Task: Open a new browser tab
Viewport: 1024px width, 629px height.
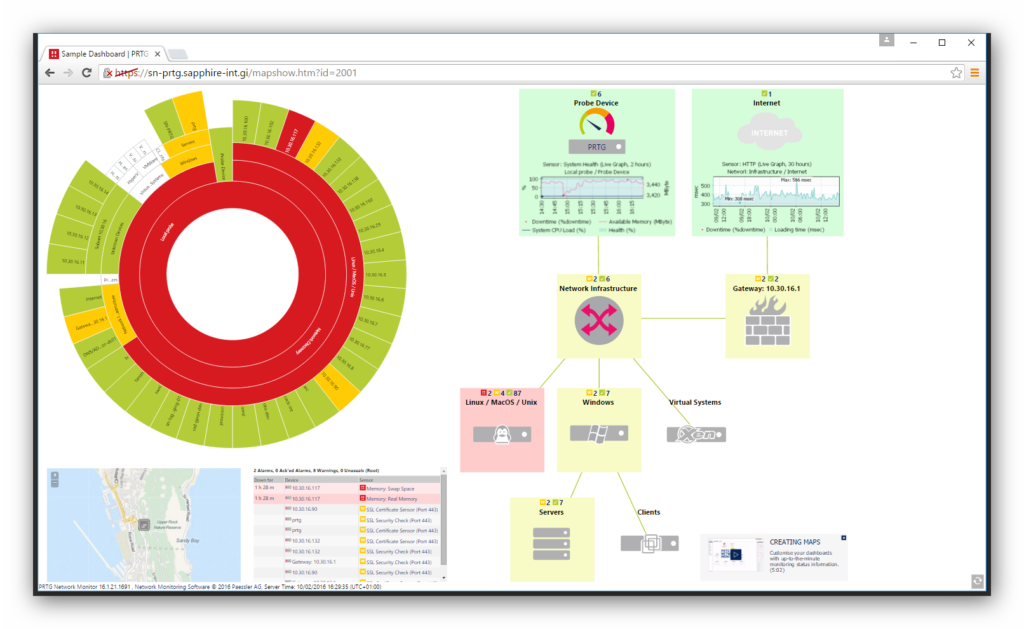Action: (x=178, y=53)
